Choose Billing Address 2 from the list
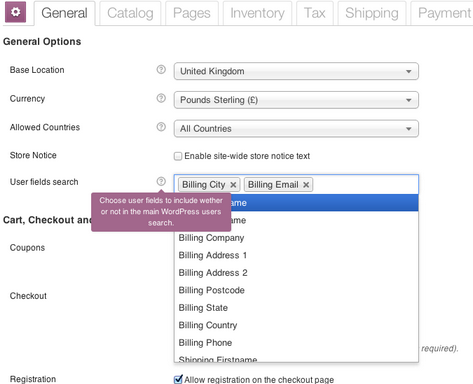The image size is (473, 384). coord(296,273)
